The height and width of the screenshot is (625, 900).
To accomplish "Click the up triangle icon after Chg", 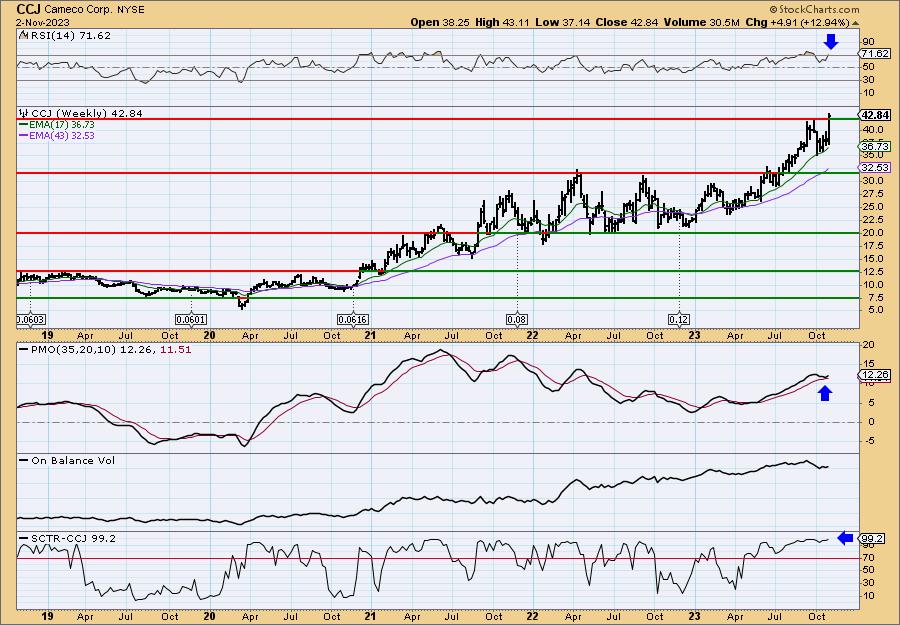I will click(855, 23).
